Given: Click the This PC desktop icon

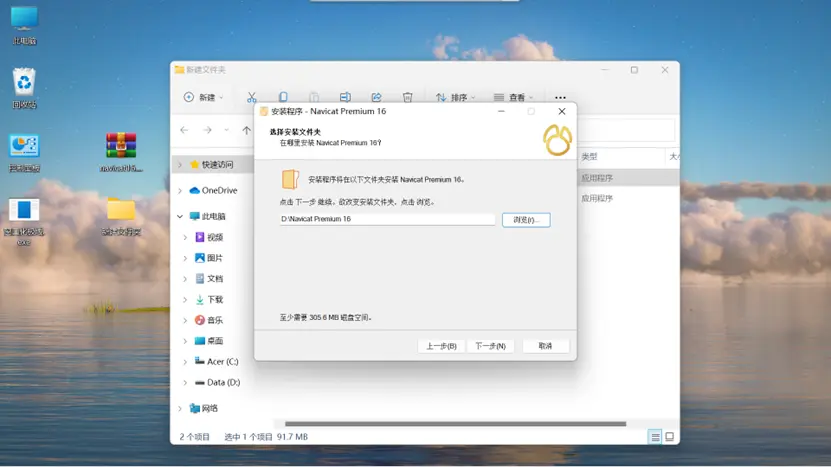Looking at the screenshot, I should (x=24, y=20).
